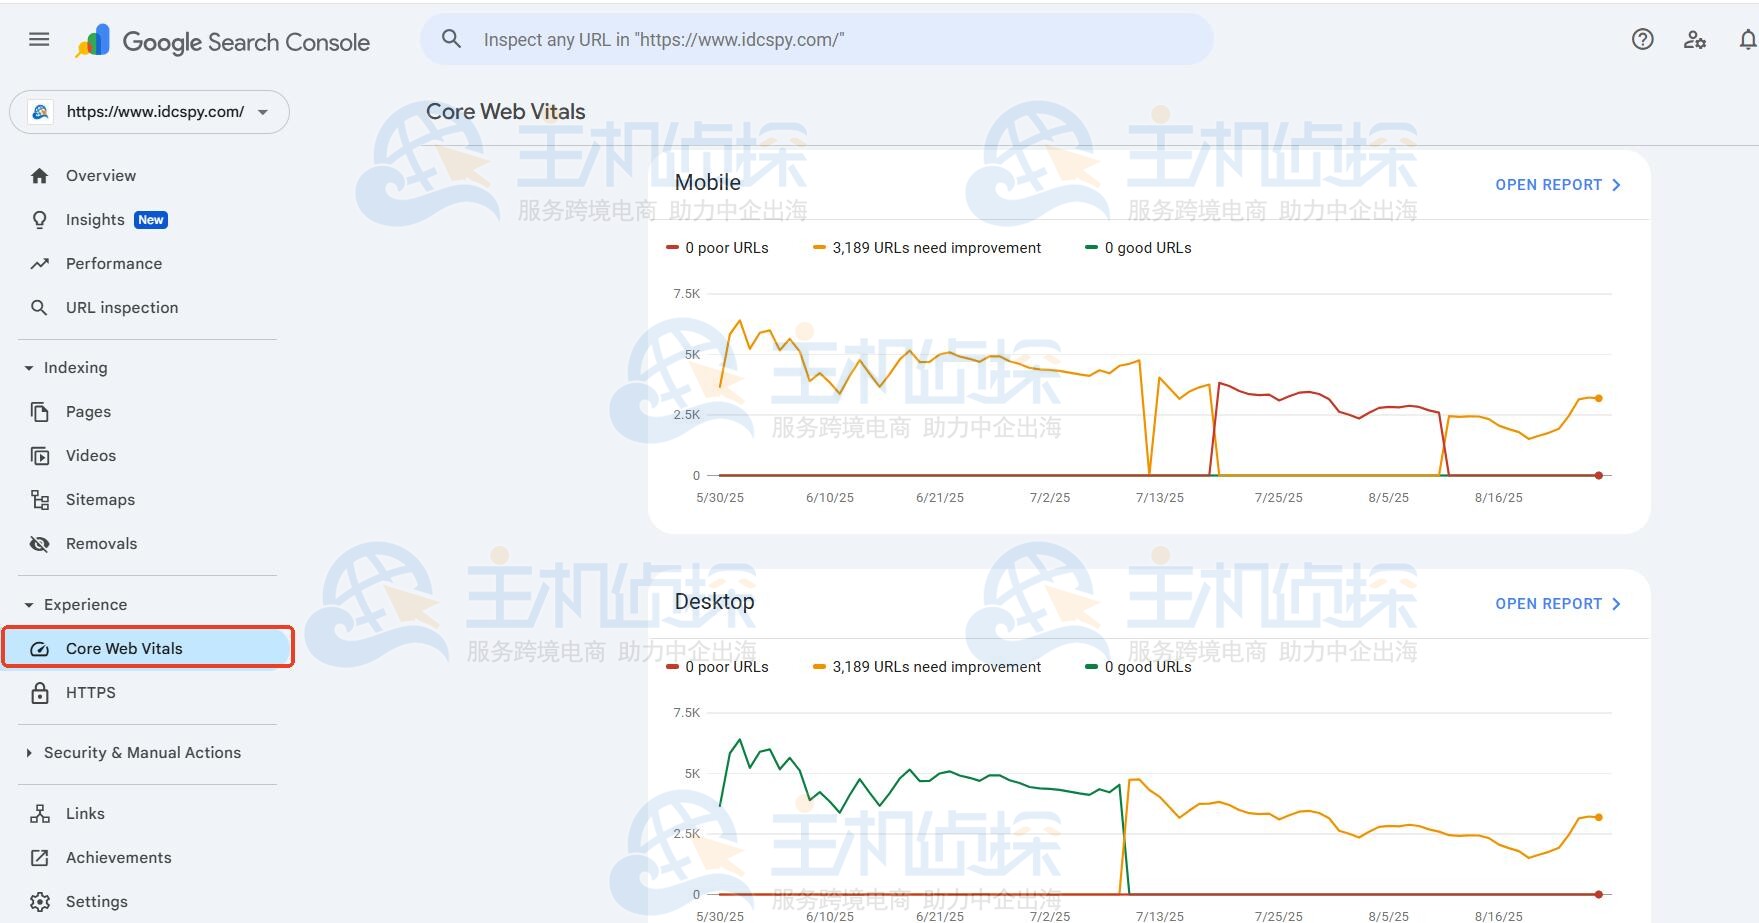Open the Pages indexing icon
Image resolution: width=1759 pixels, height=923 pixels.
39,411
